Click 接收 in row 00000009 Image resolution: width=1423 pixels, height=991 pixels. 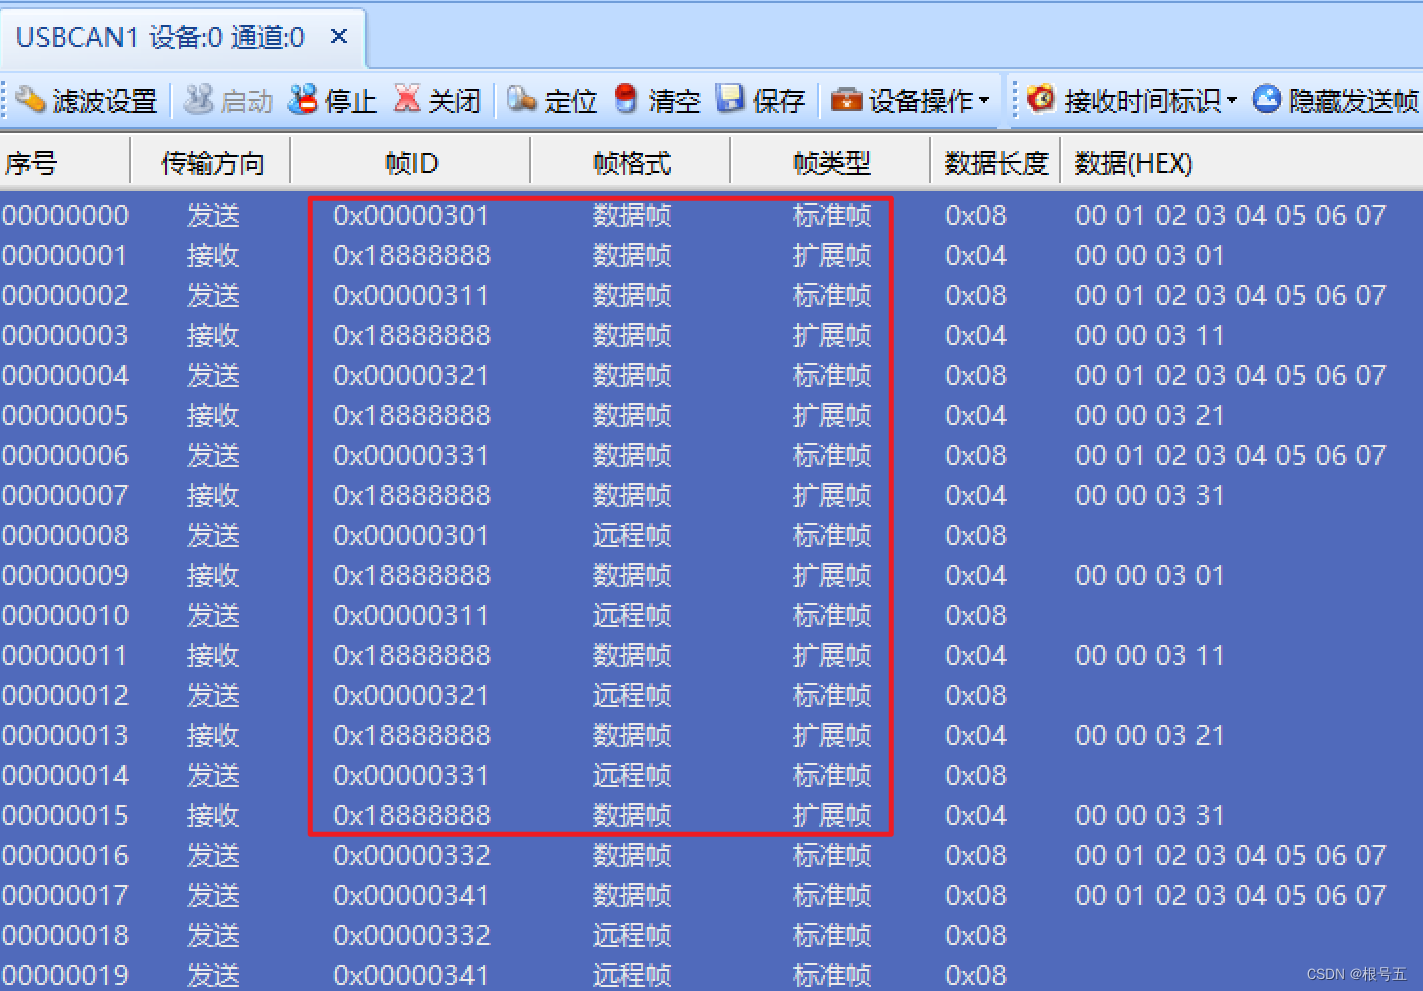click(x=213, y=575)
